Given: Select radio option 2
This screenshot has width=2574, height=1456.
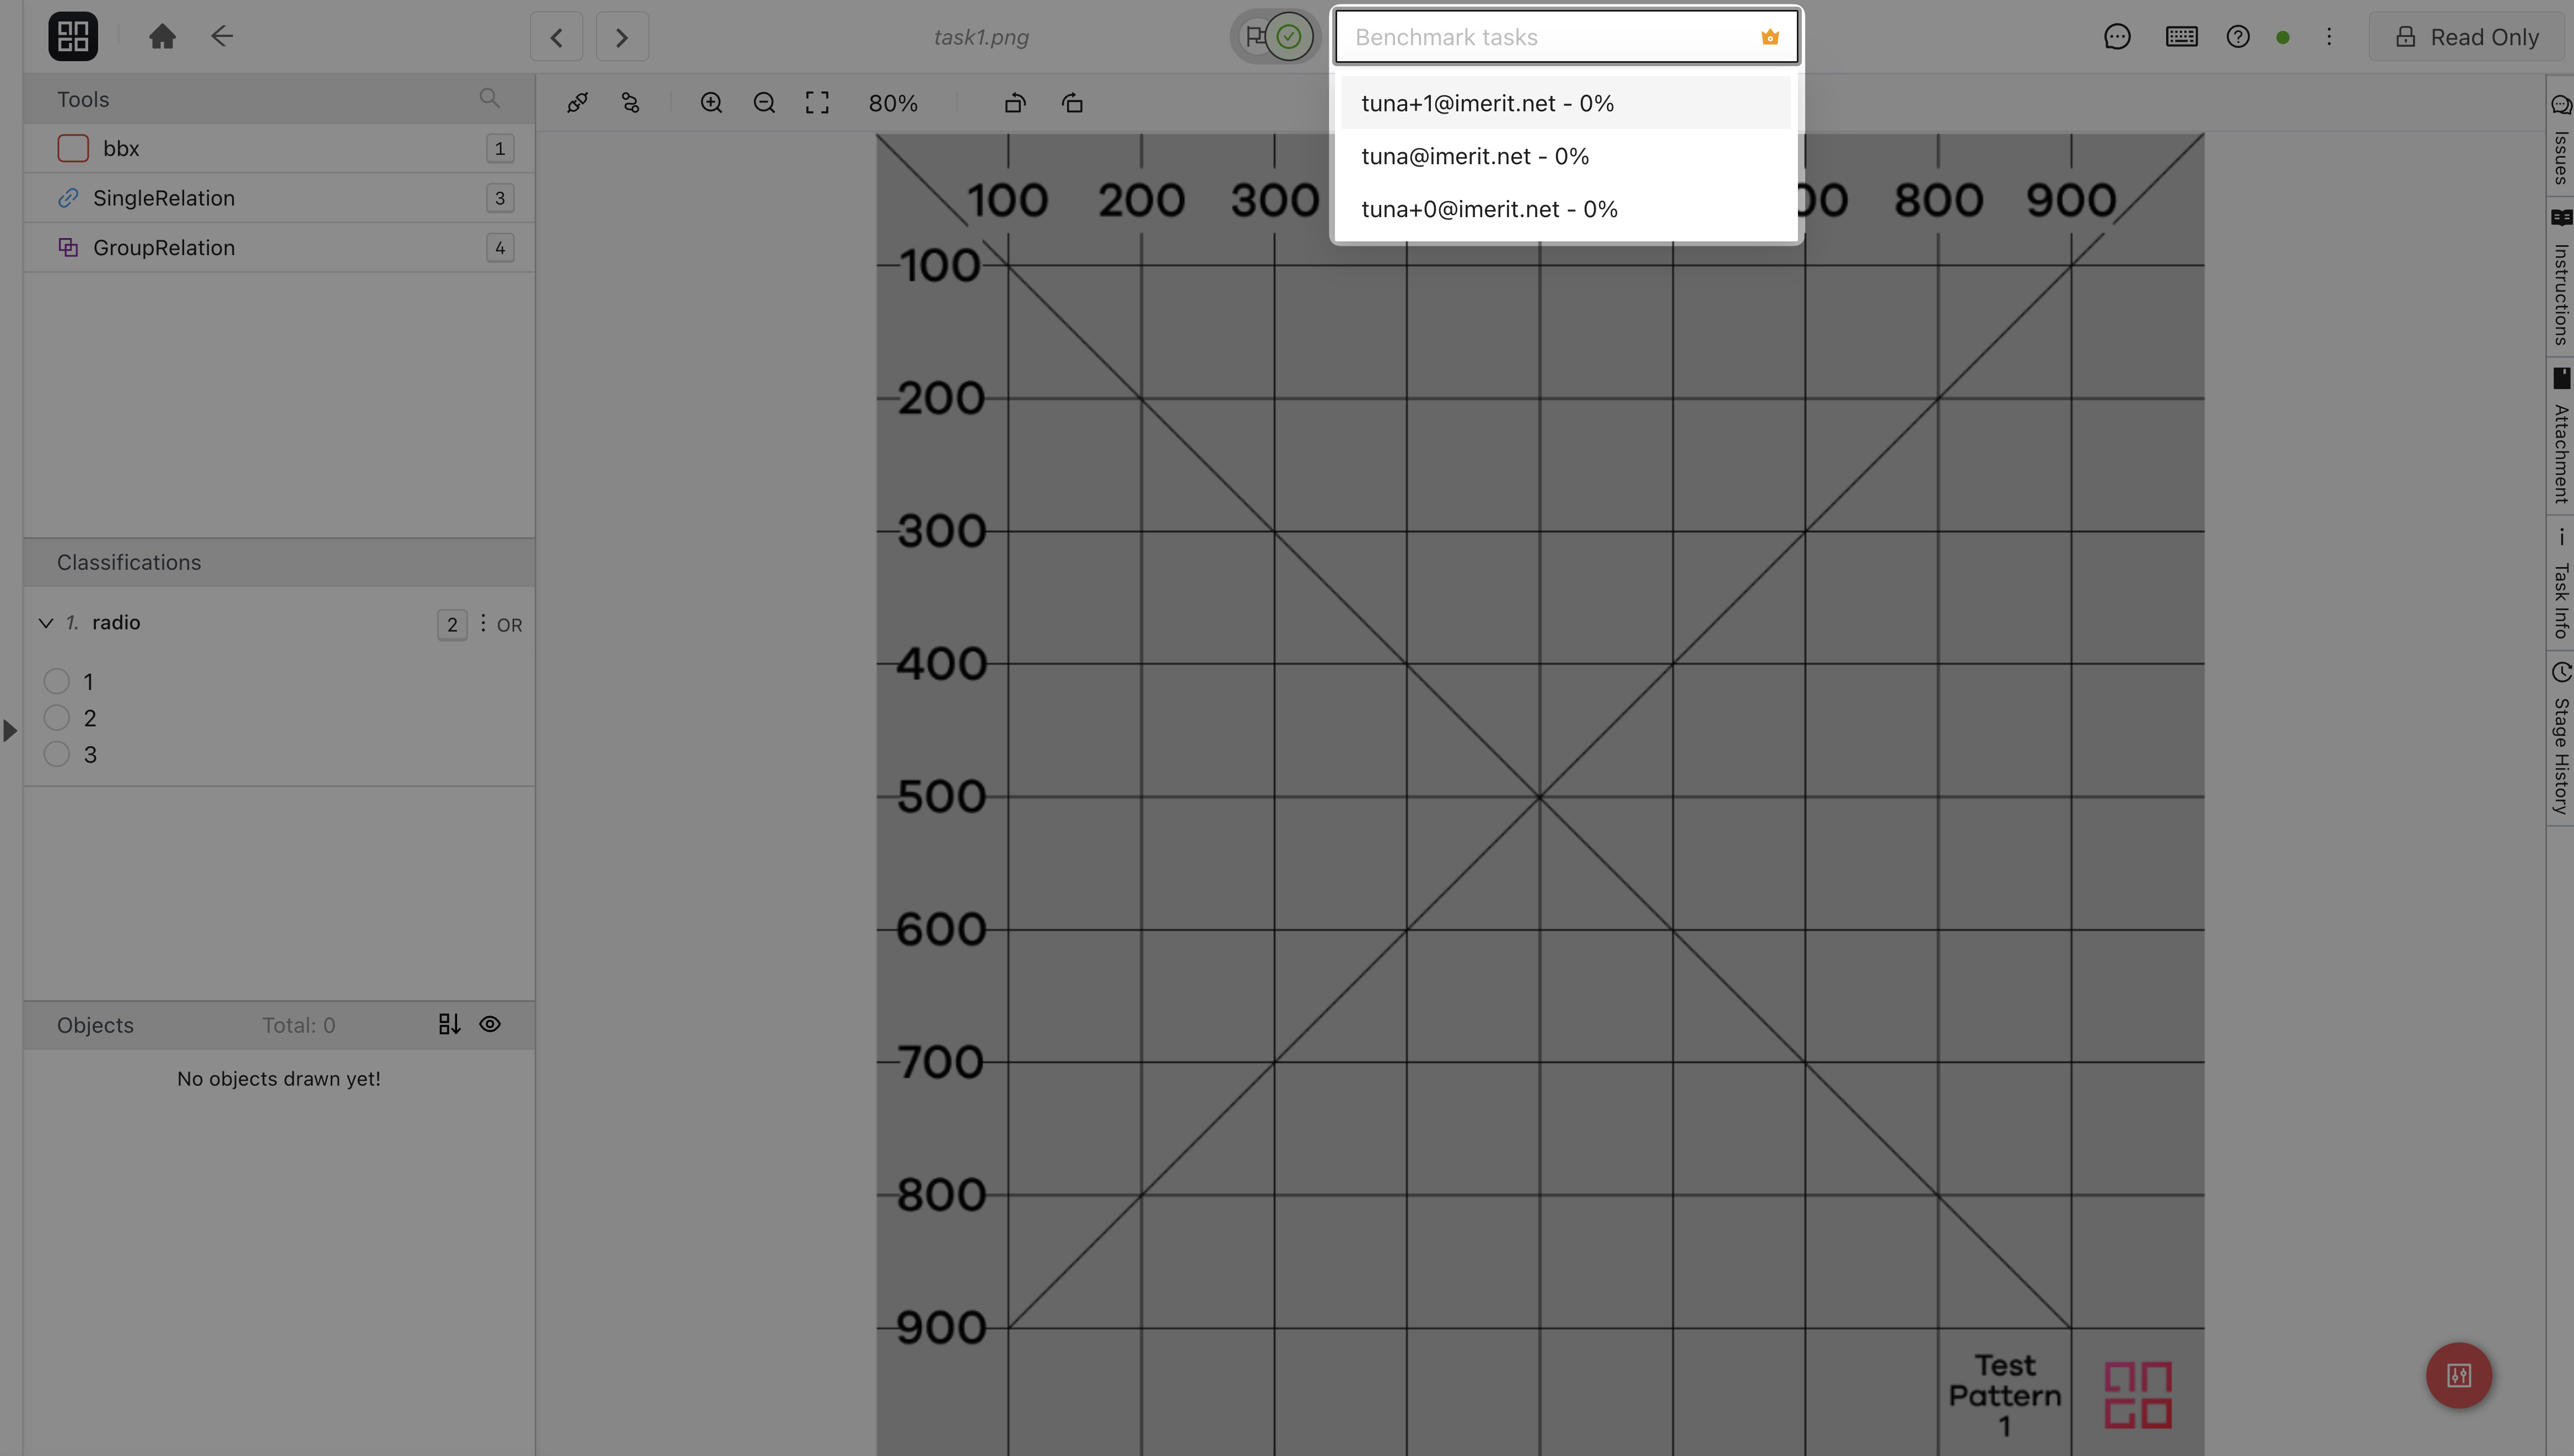Looking at the screenshot, I should point(57,718).
